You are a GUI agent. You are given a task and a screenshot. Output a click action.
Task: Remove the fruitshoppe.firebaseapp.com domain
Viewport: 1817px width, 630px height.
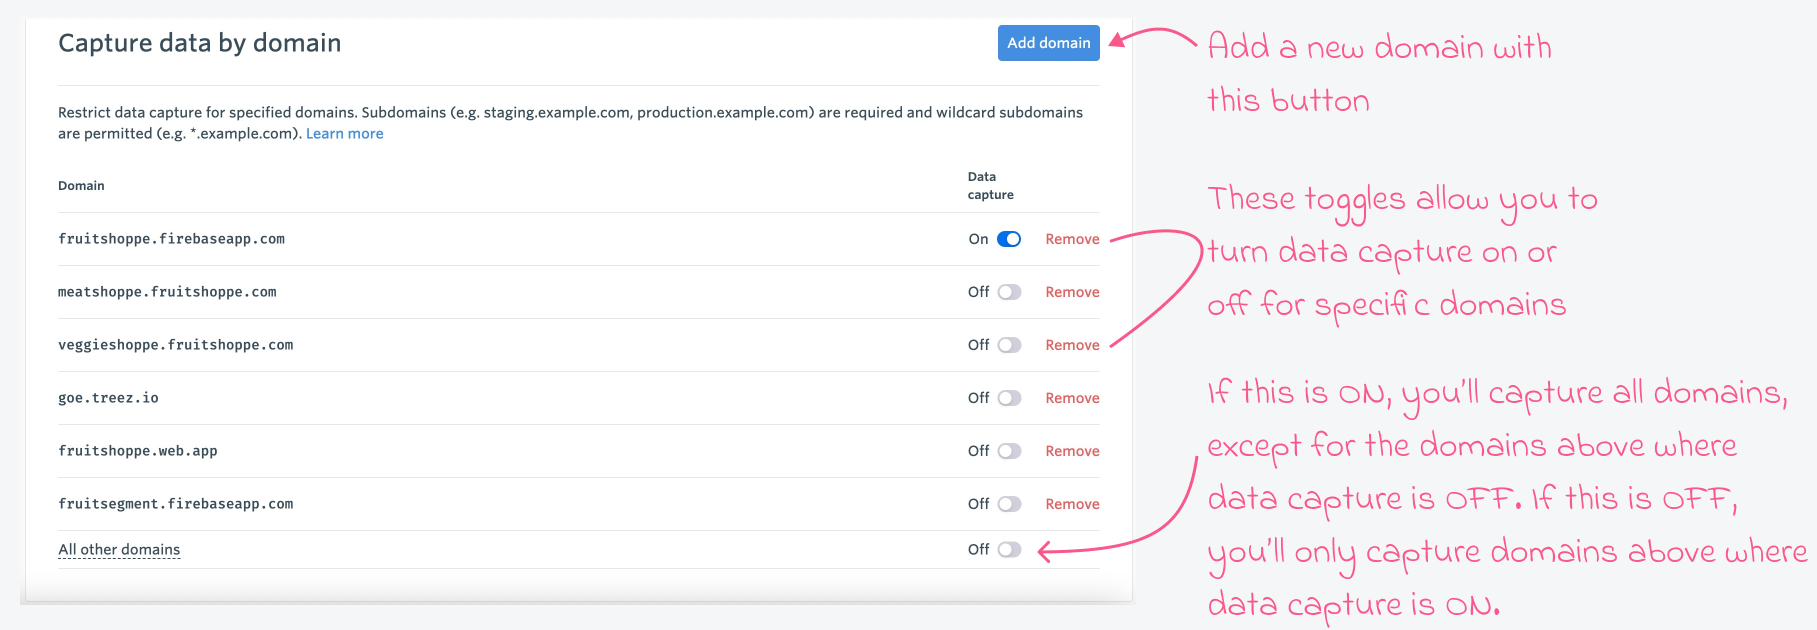[1072, 239]
